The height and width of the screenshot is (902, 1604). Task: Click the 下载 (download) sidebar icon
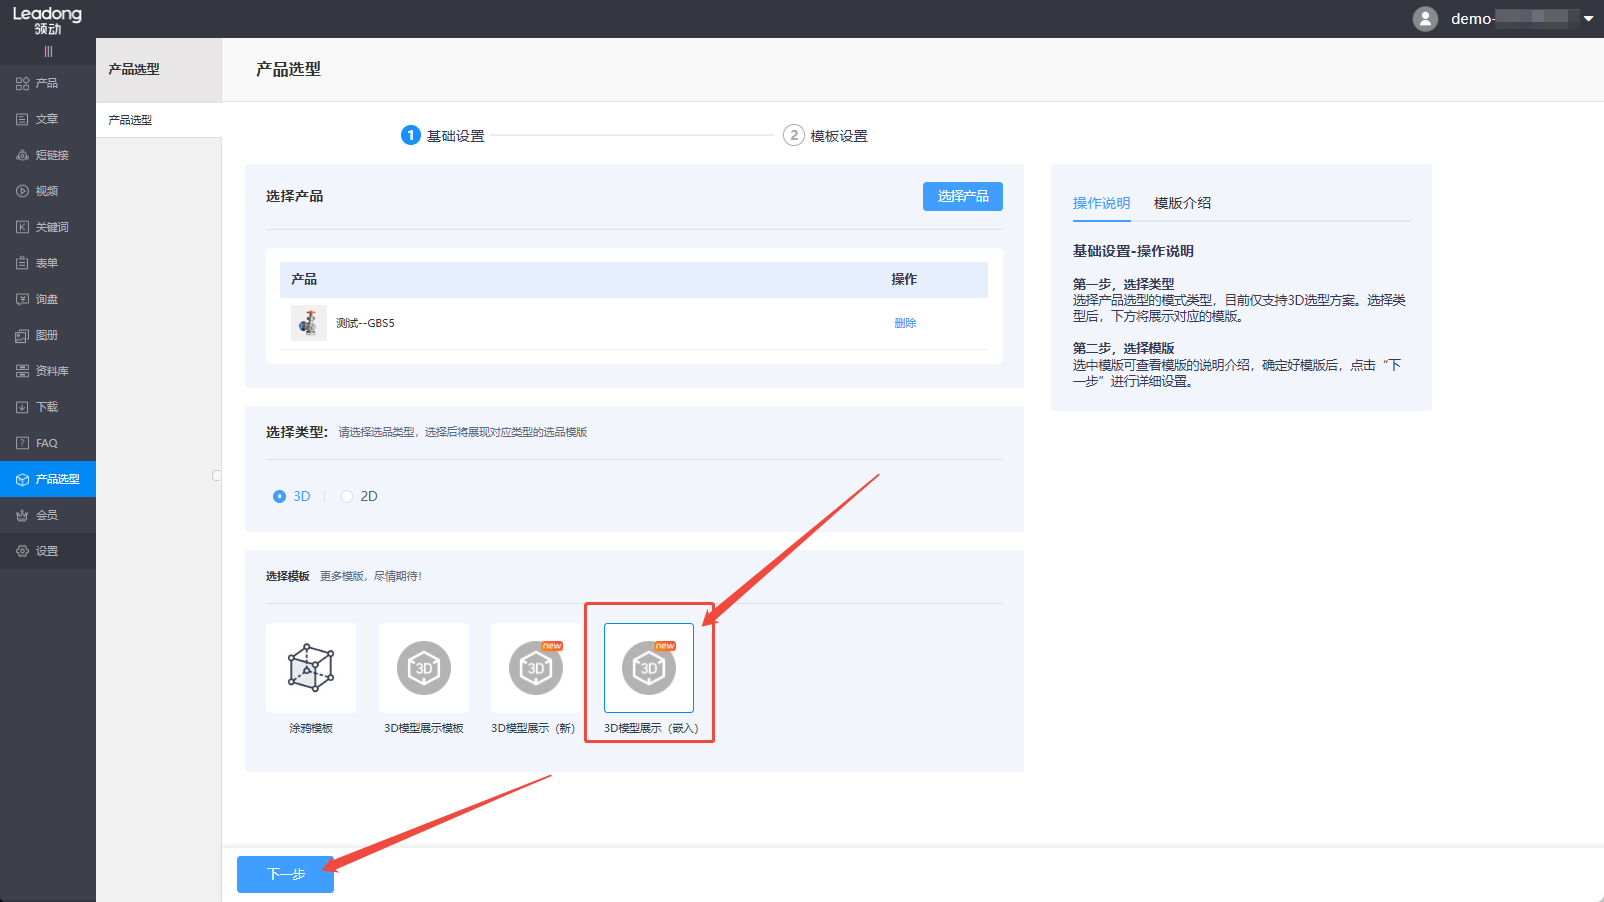(x=22, y=407)
